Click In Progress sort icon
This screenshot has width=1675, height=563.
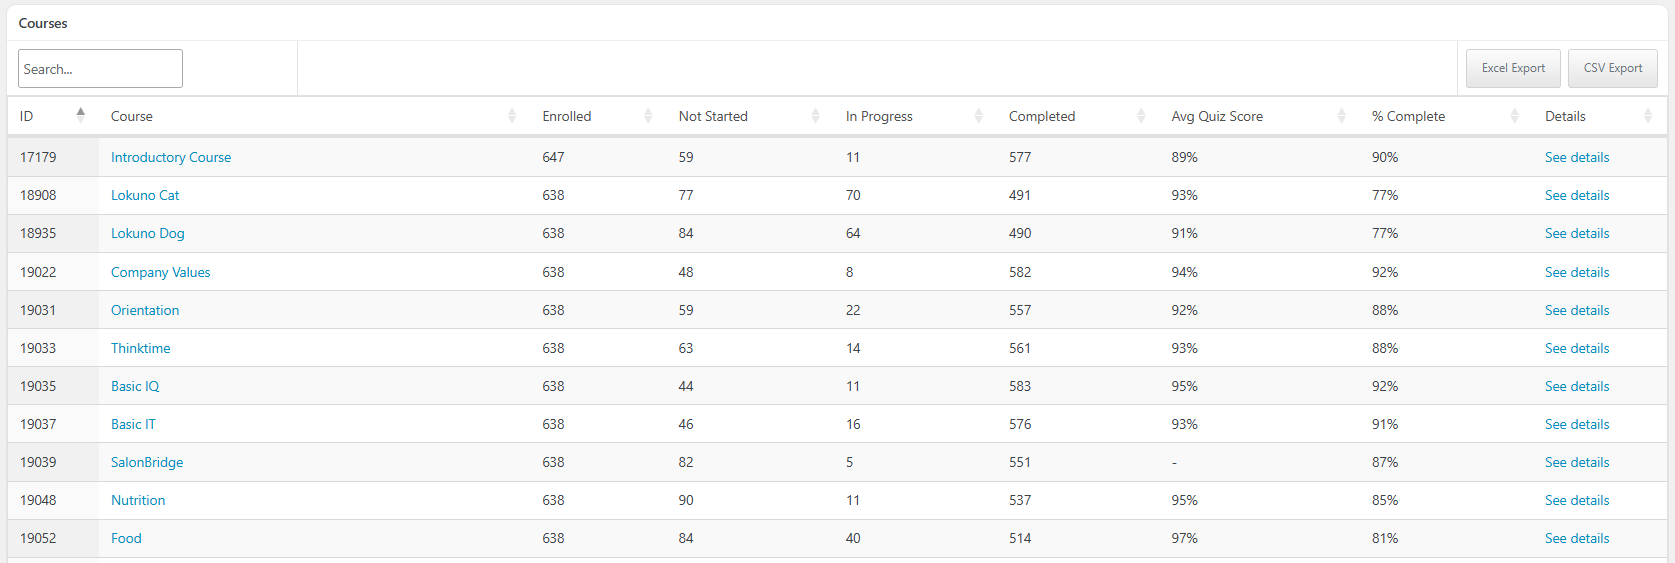(978, 116)
